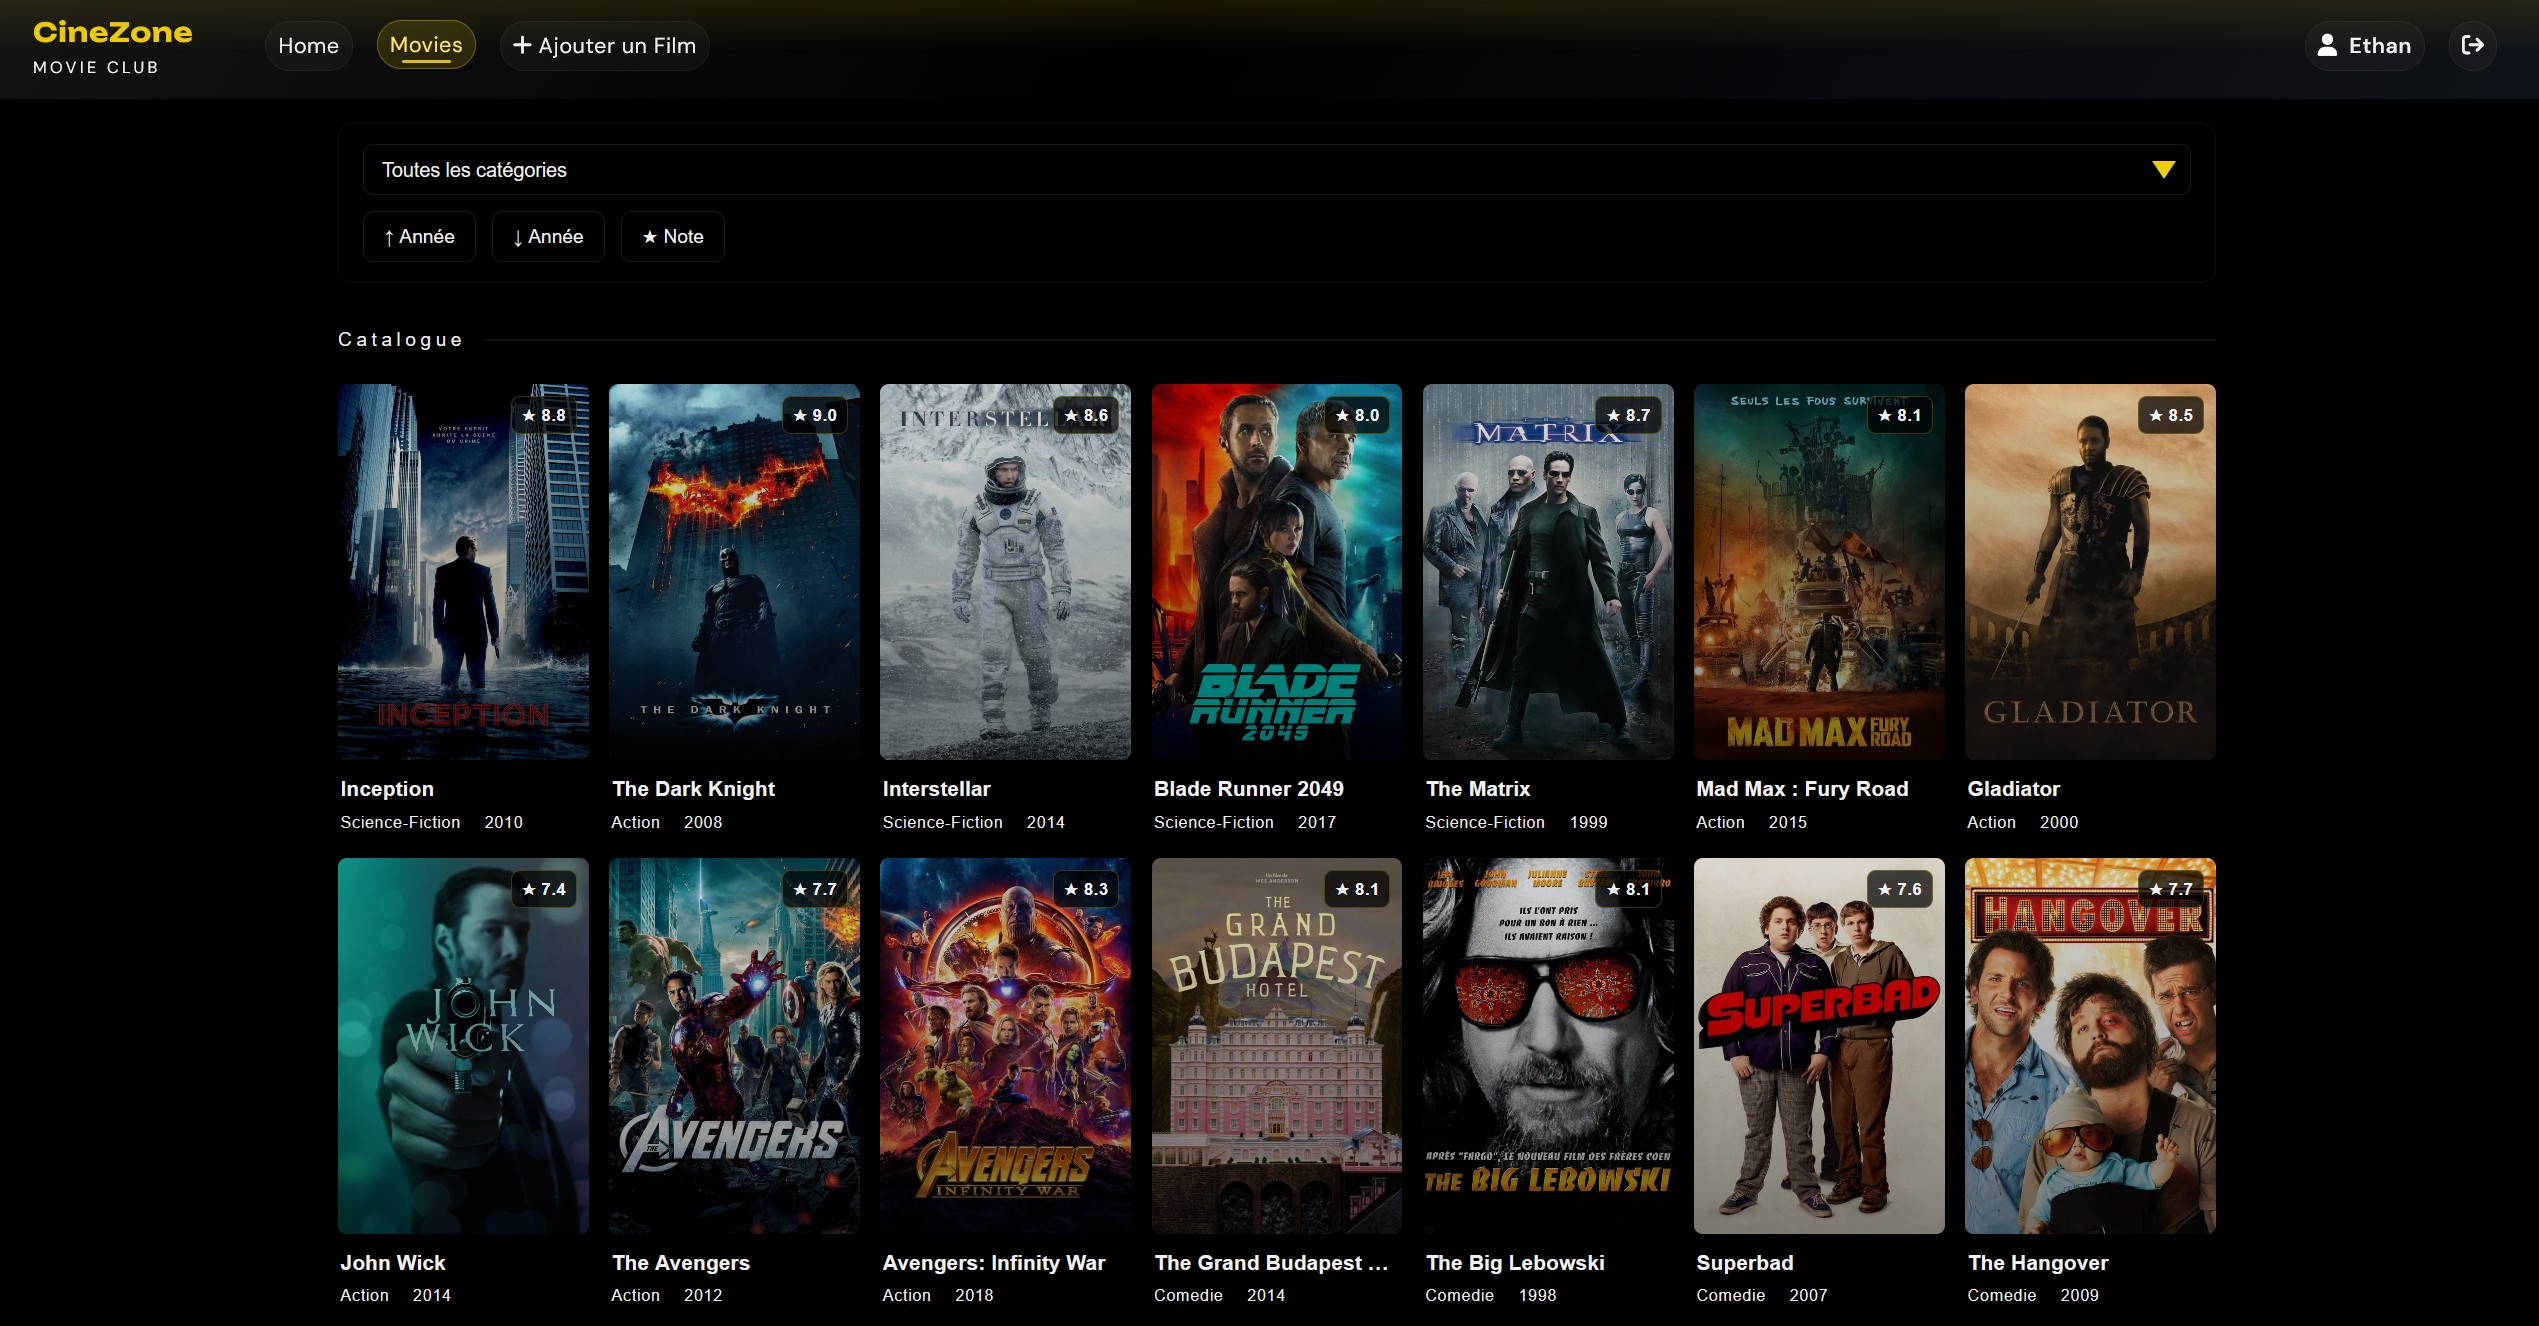Open the Inception poster

point(463,572)
